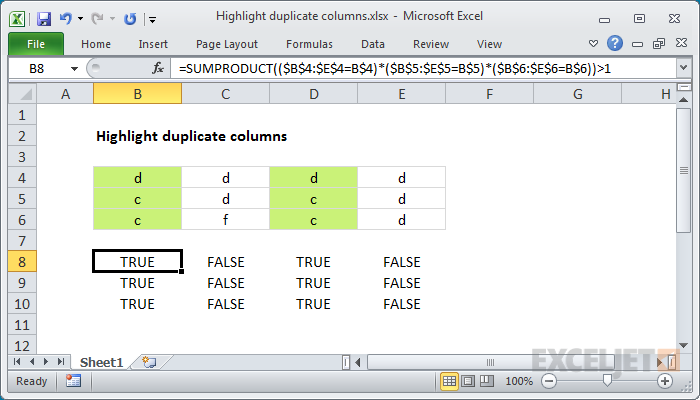The height and width of the screenshot is (400, 700).
Task: Open Excel Help question mark icon
Action: point(615,43)
